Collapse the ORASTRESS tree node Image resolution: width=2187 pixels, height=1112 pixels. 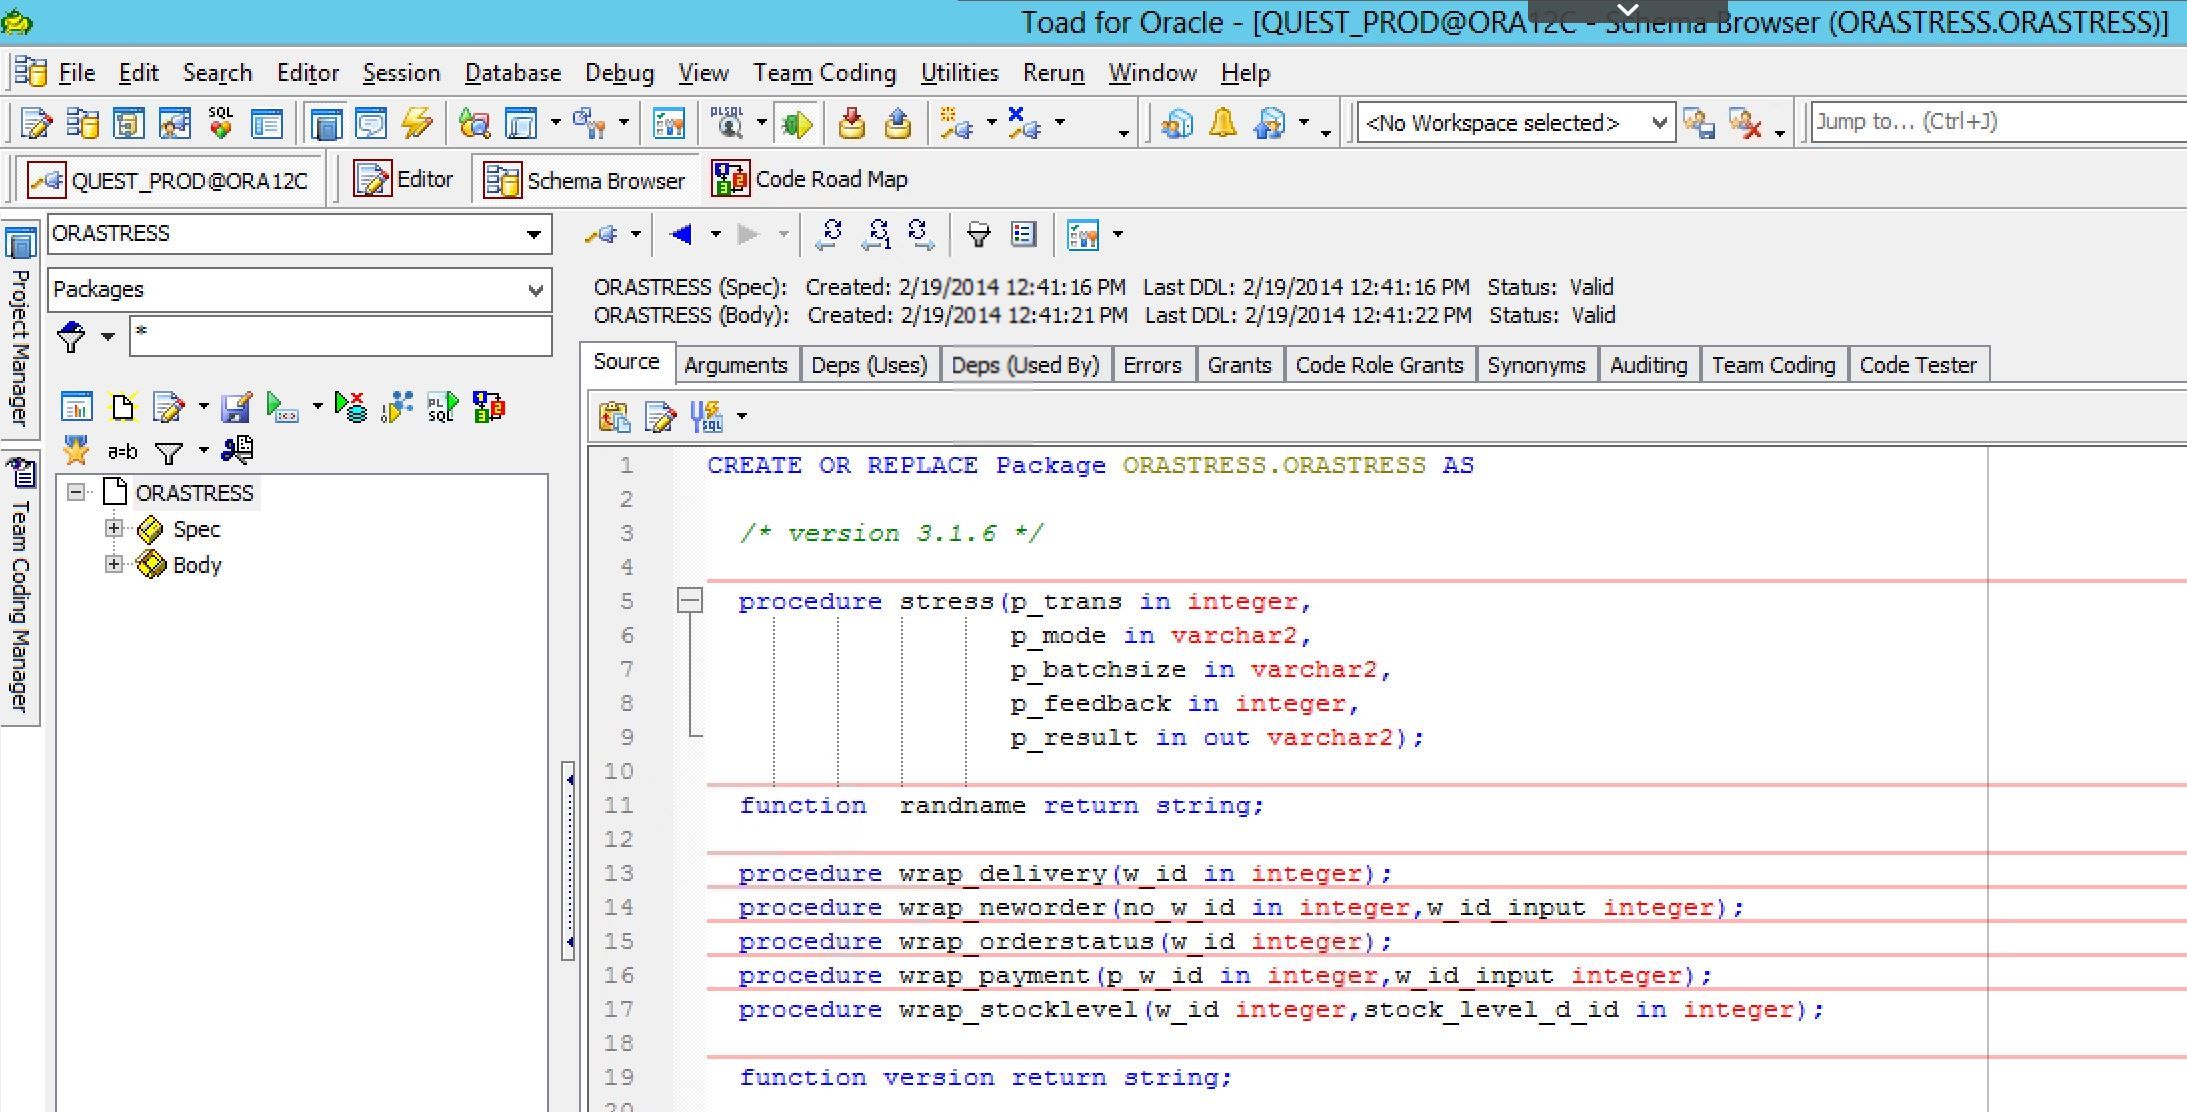coord(76,492)
